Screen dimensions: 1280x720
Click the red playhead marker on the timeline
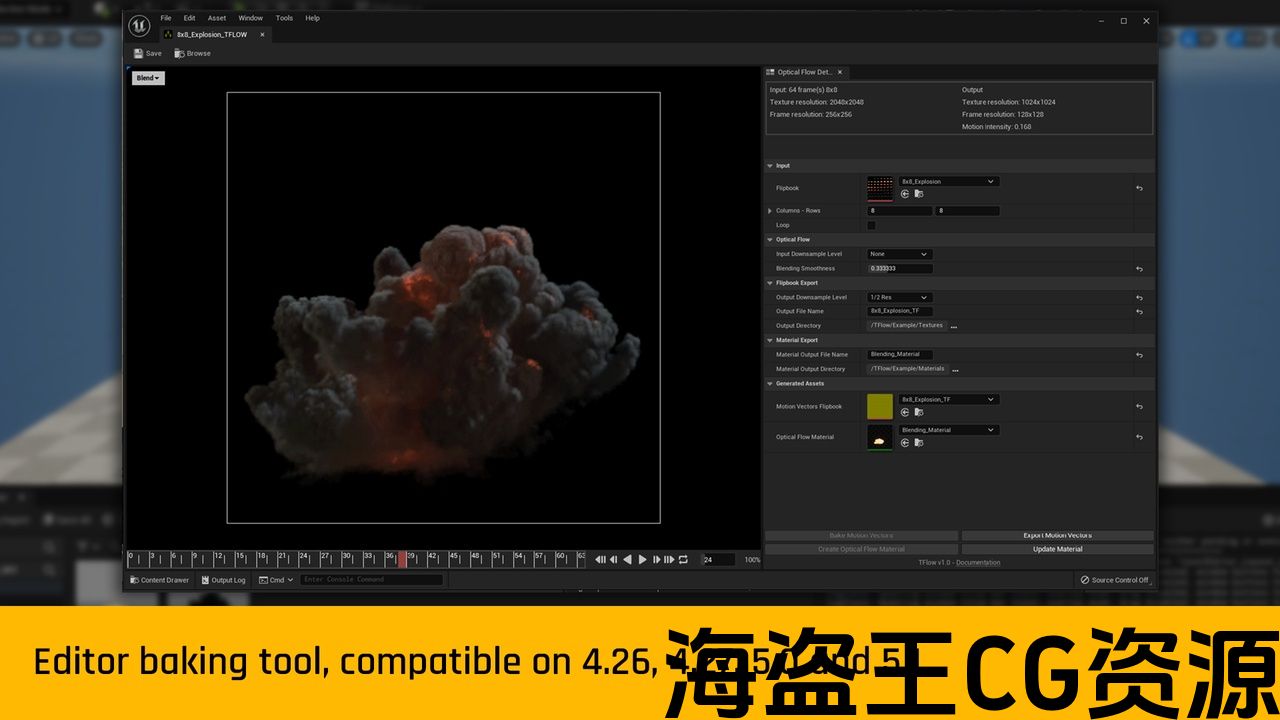tap(402, 559)
